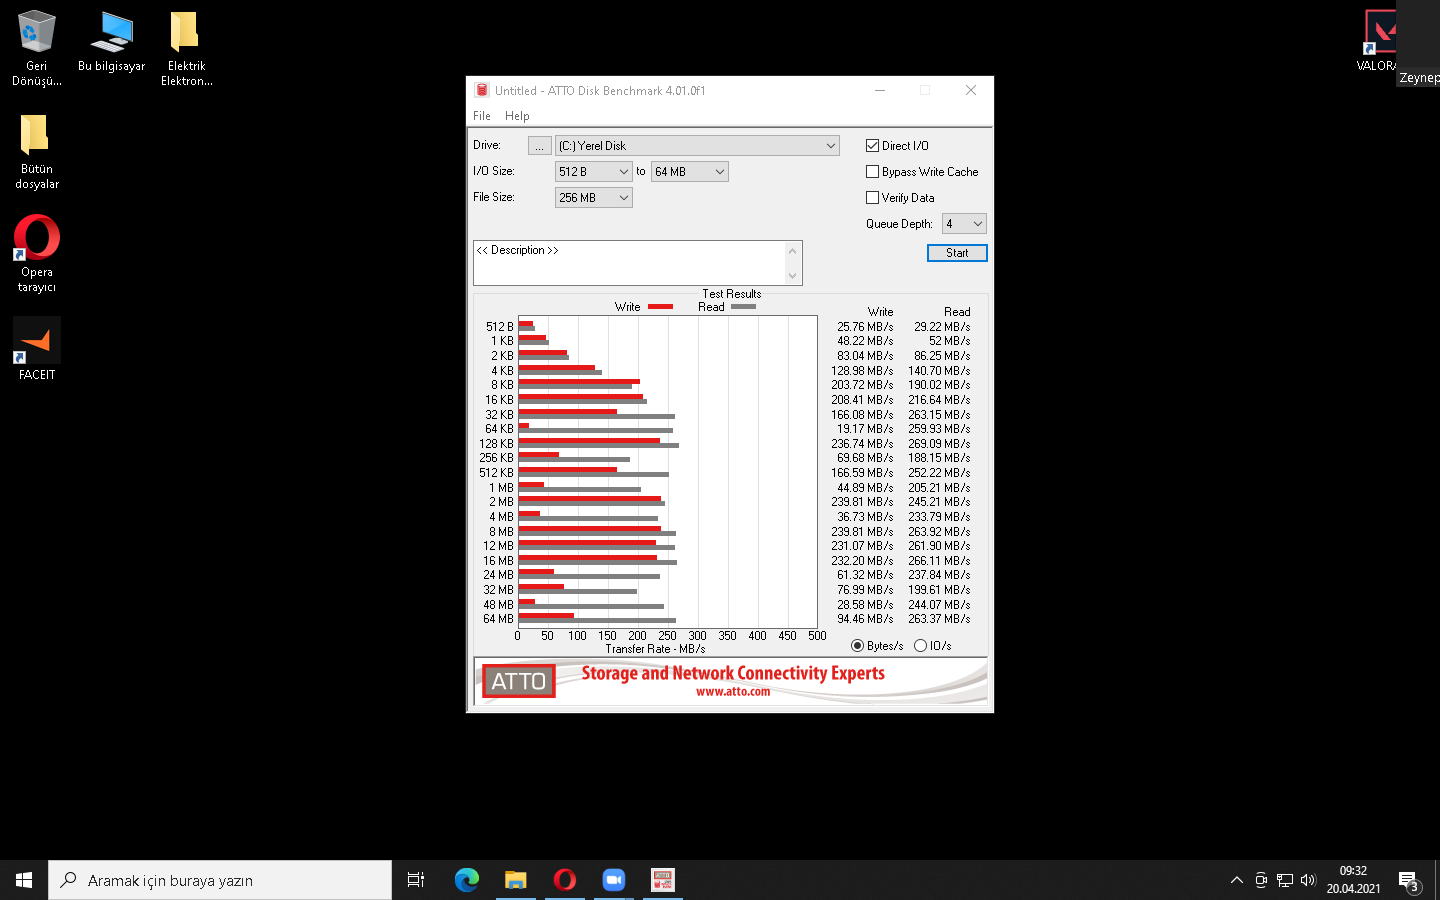Click the 512 B row write value 25.76 MB/s

coord(865,327)
